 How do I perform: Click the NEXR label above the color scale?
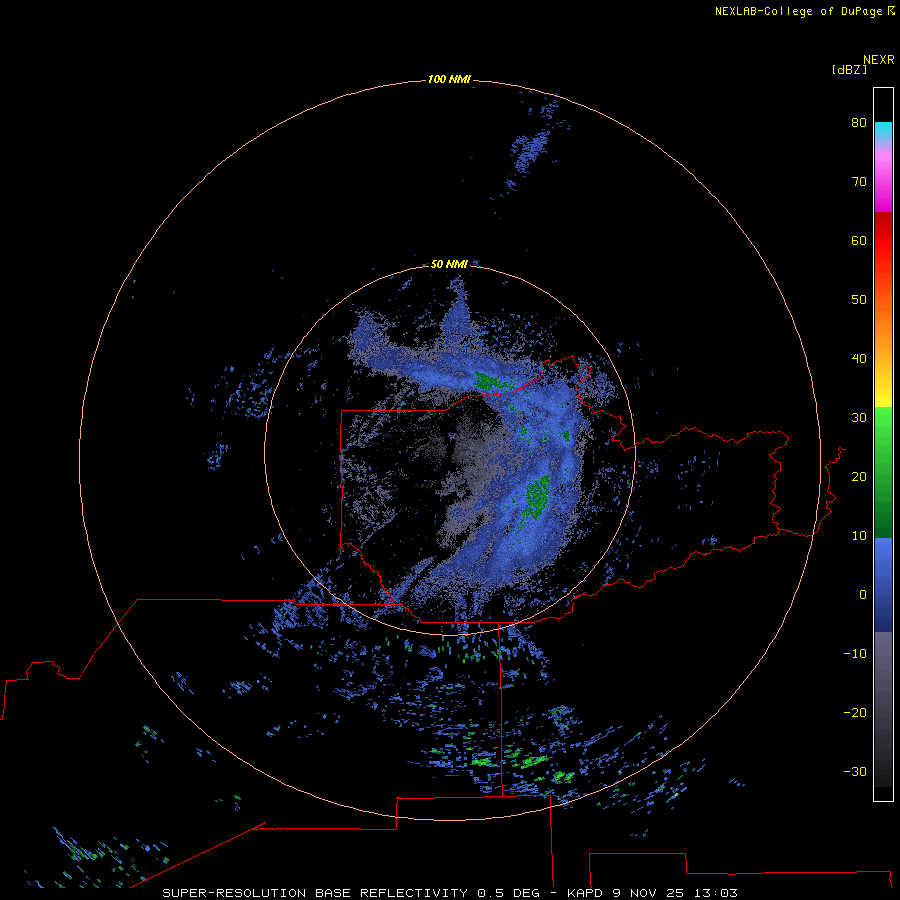(x=879, y=60)
